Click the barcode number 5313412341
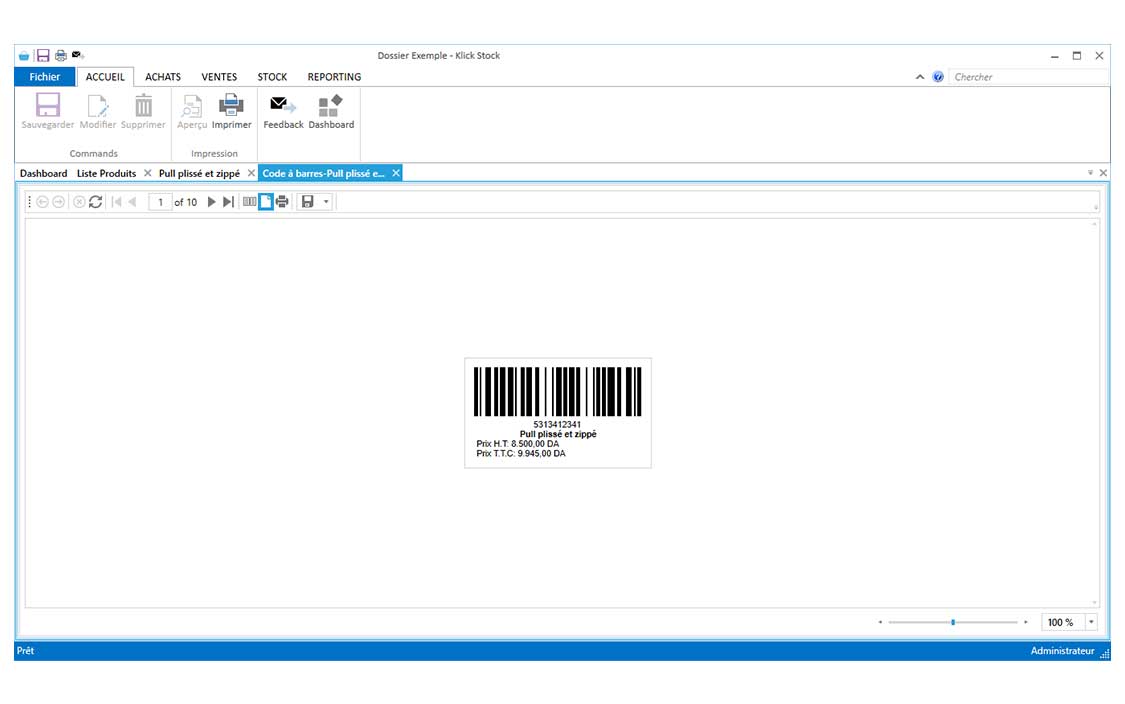 (x=557, y=424)
